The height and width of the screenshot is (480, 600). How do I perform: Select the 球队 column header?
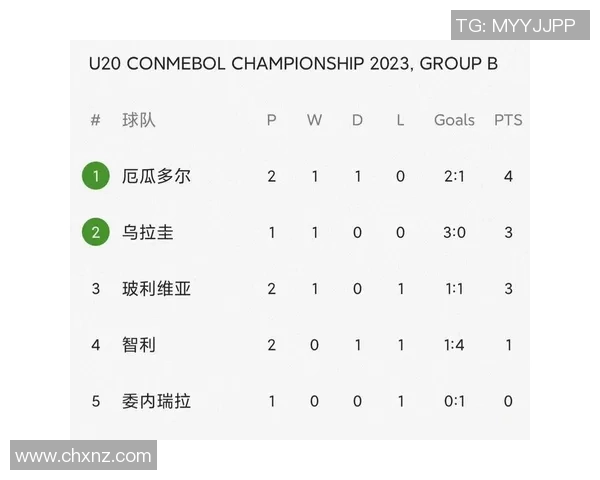(x=139, y=120)
